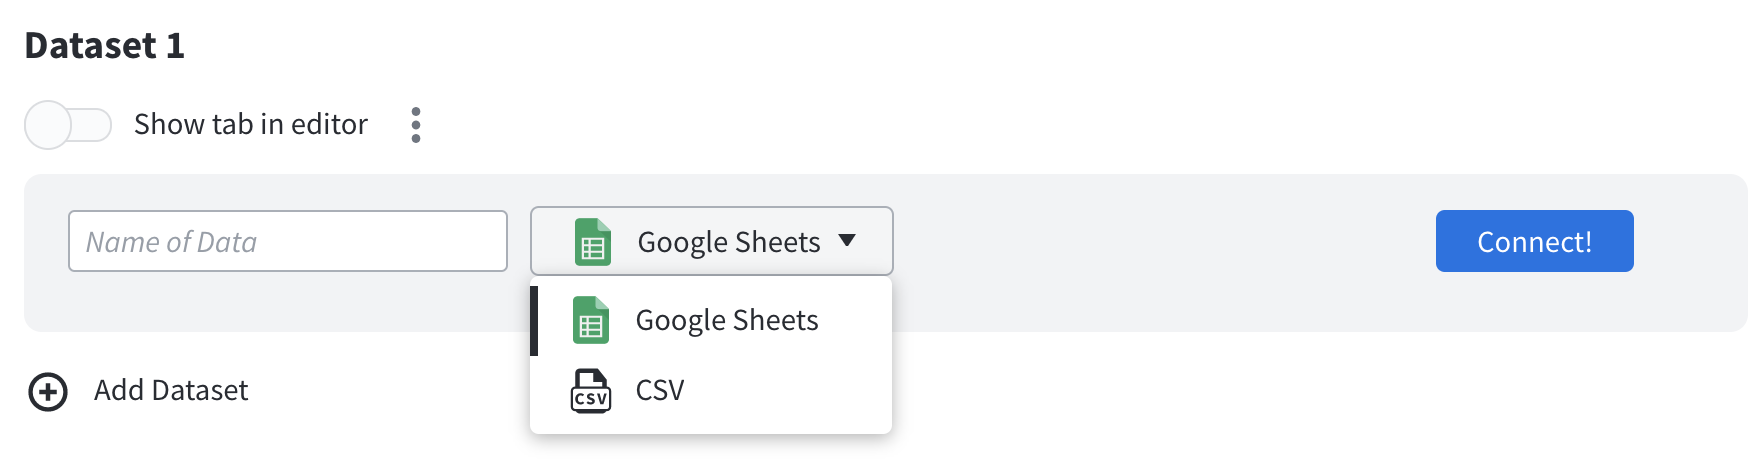Viewport: 1762px width, 474px height.
Task: Click empty gray dataset panel left of Connect!
Action: point(1160,250)
